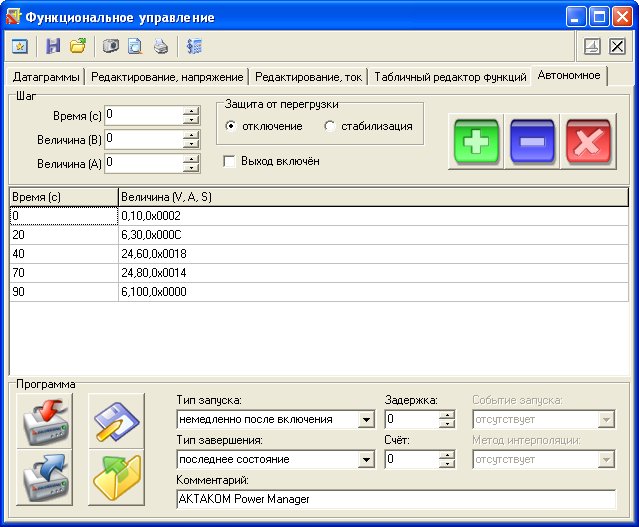Increase the "Задержка" value with up arrow
Screen dimensions: 639x527
446,415
